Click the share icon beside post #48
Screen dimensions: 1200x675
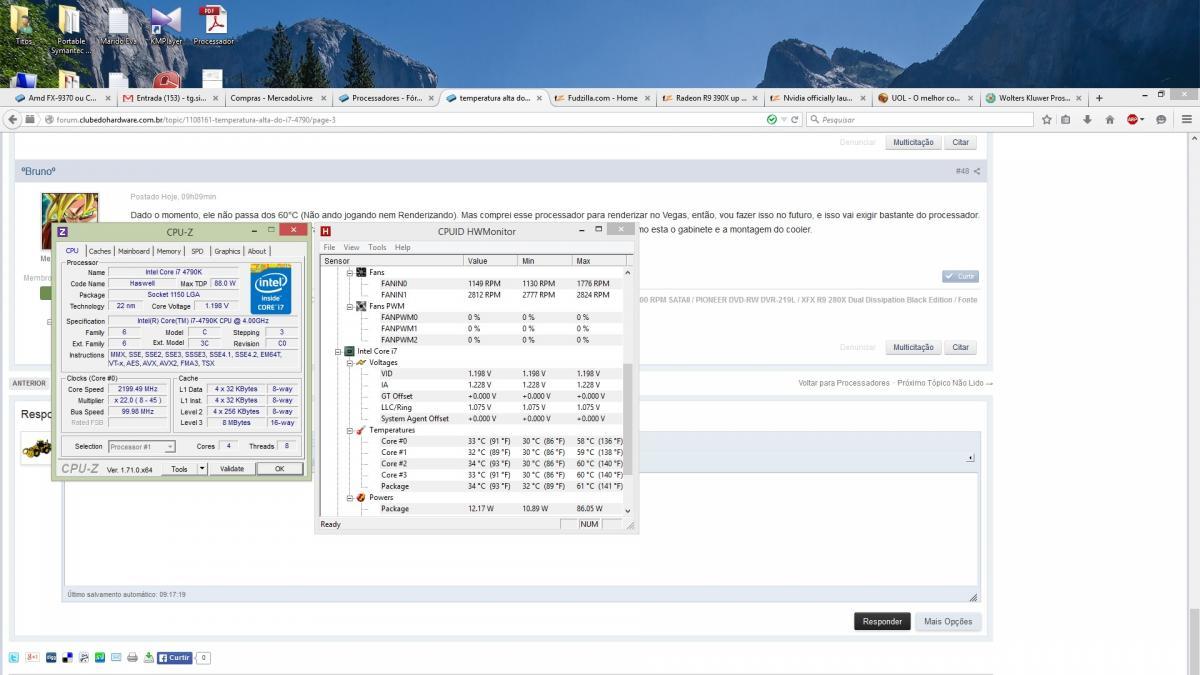(x=977, y=171)
